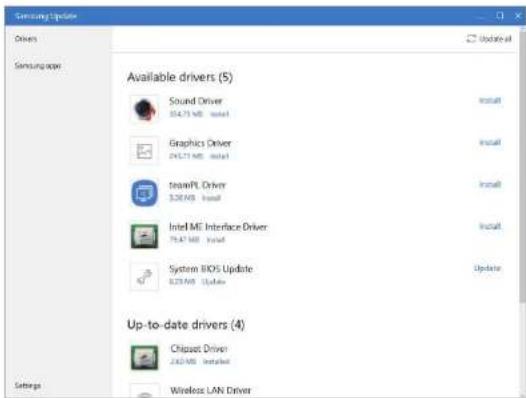Click the Update link under System BIOS Update size
The height and width of the screenshot is (398, 526).
click(x=214, y=282)
